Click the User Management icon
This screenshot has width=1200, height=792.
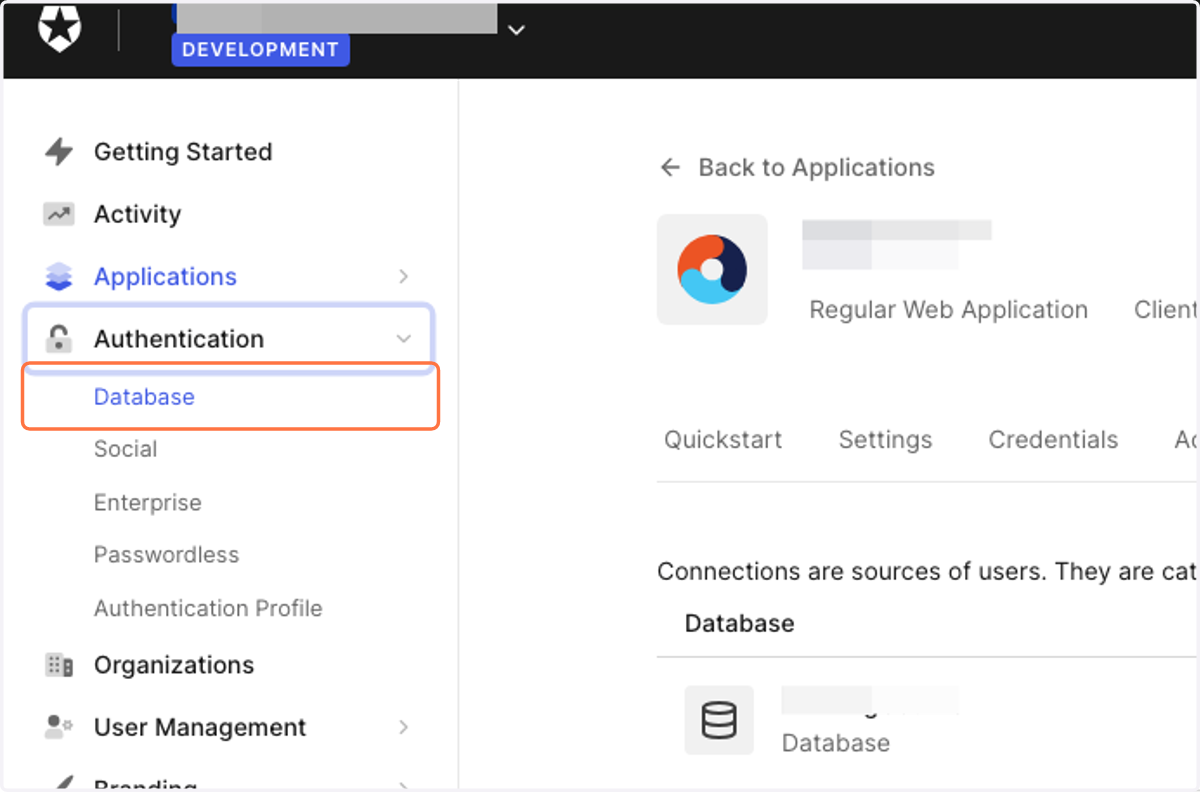(x=59, y=727)
